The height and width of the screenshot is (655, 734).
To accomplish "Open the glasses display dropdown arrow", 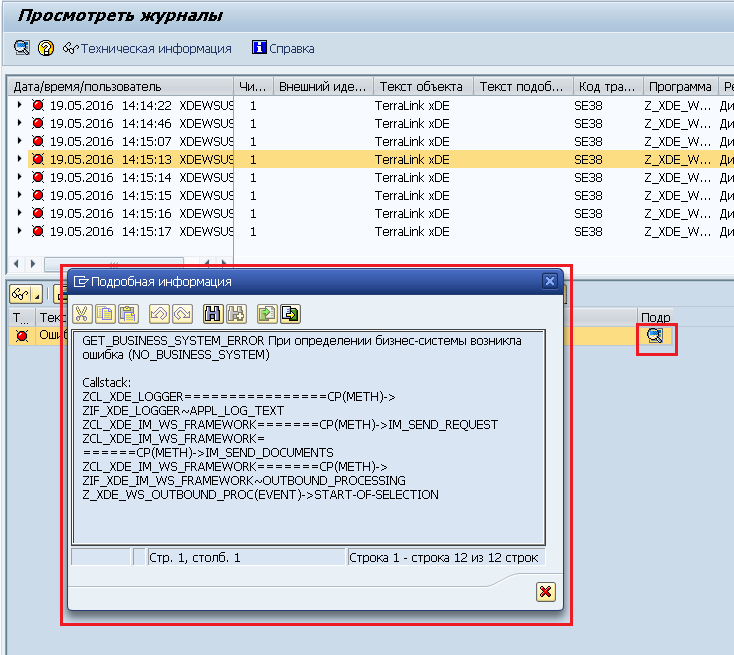I will coord(37,294).
